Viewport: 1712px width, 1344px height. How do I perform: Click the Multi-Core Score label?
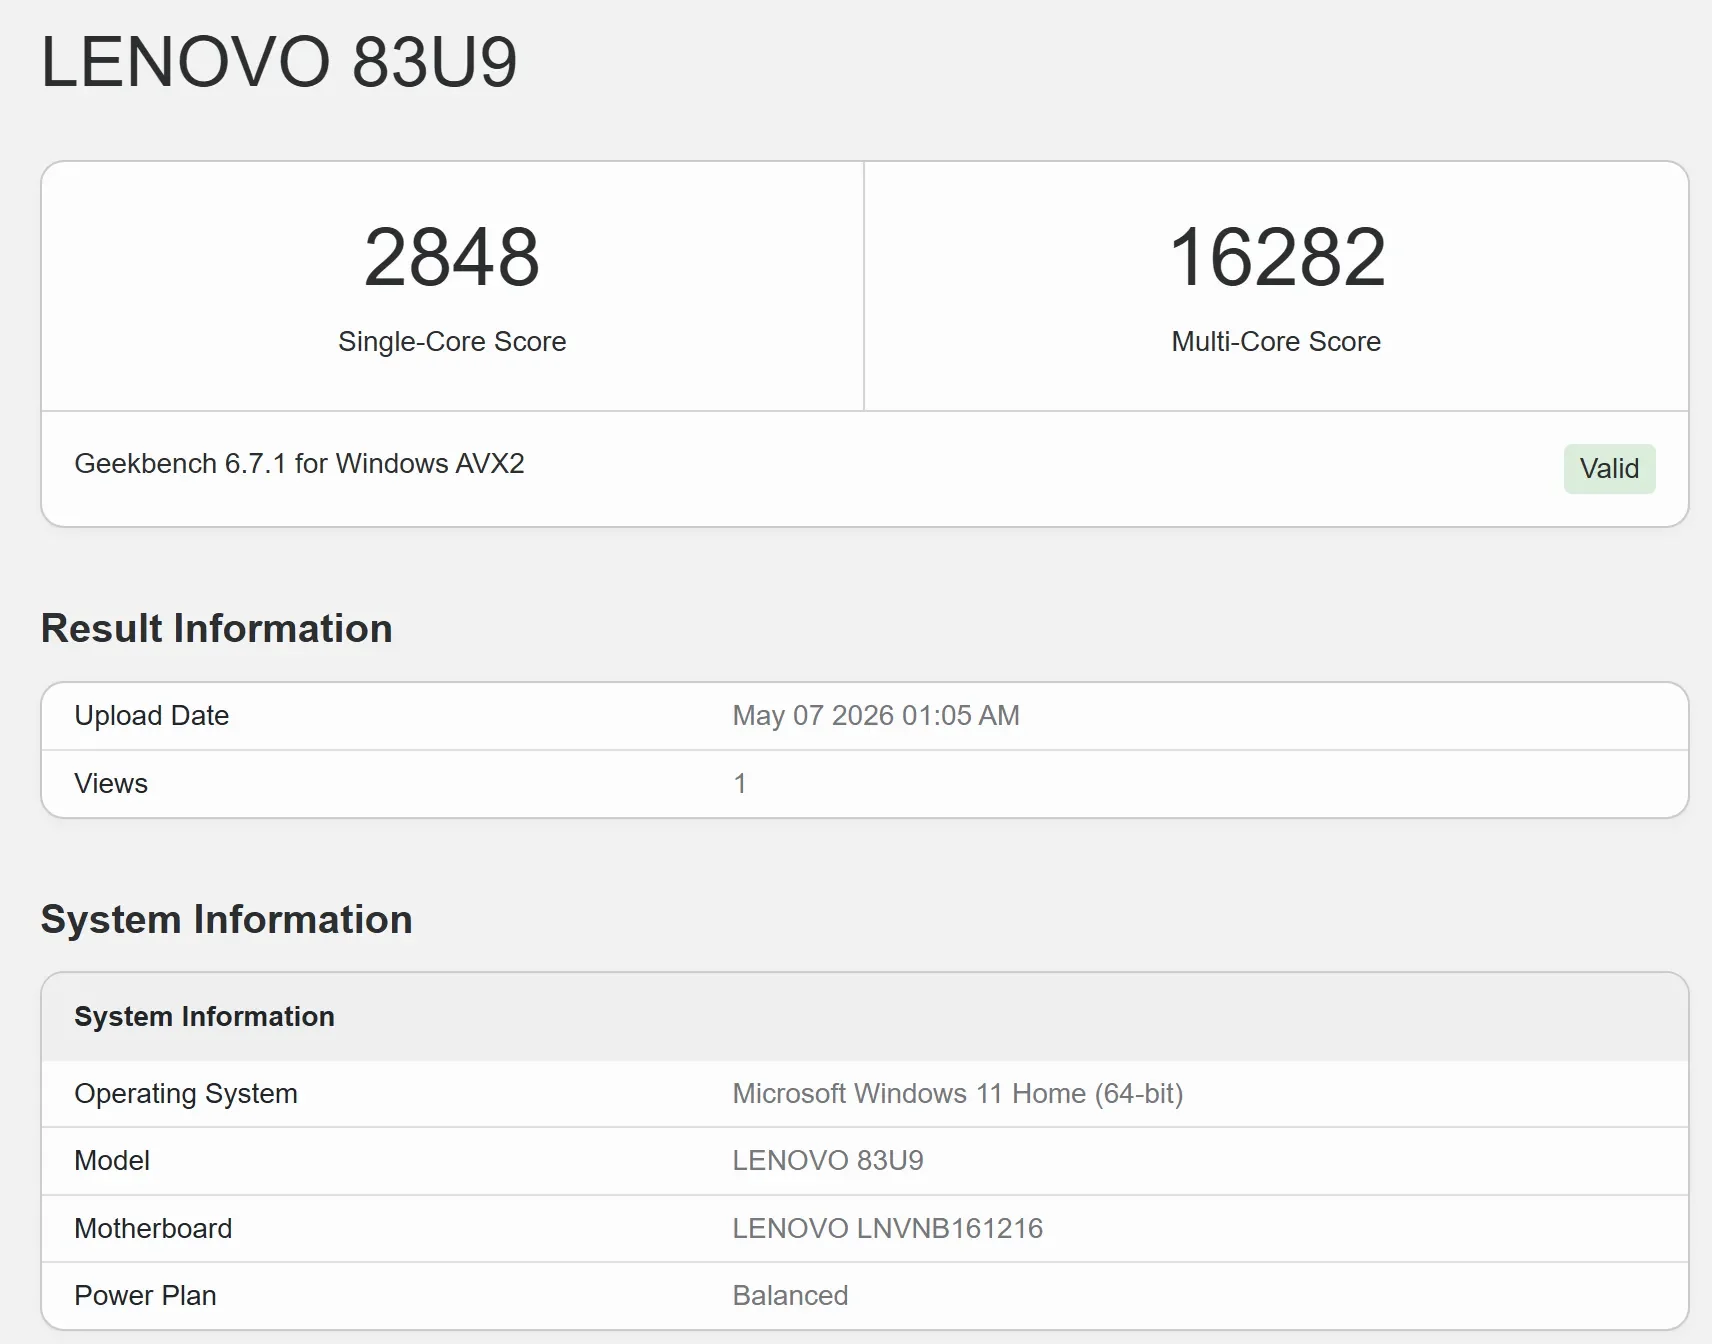1276,342
